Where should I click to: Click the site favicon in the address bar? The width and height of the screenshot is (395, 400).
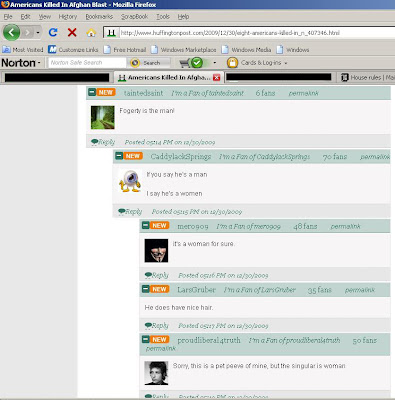(112, 33)
